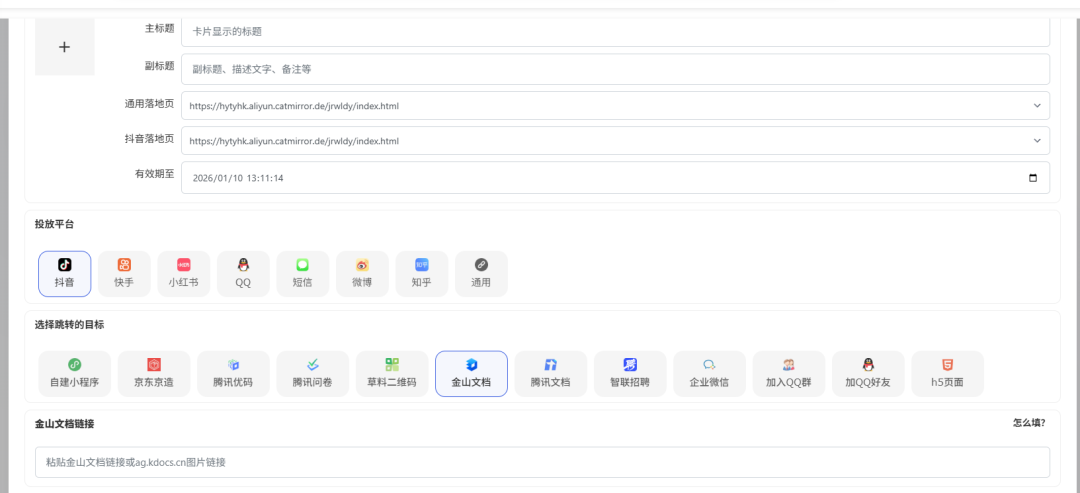Pick 腾讯问卷 target
This screenshot has width=1080, height=493.
point(313,374)
